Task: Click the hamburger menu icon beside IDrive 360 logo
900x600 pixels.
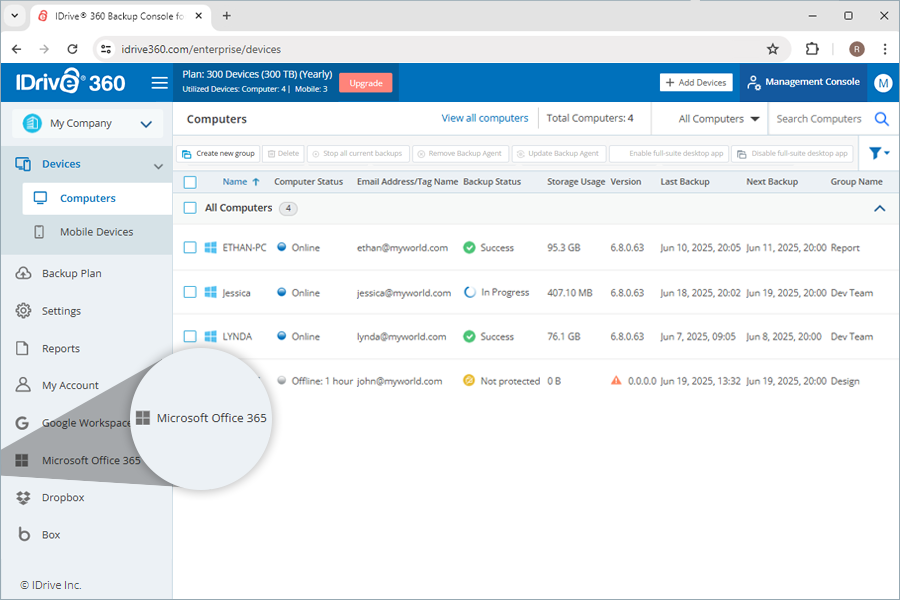Action: point(159,83)
